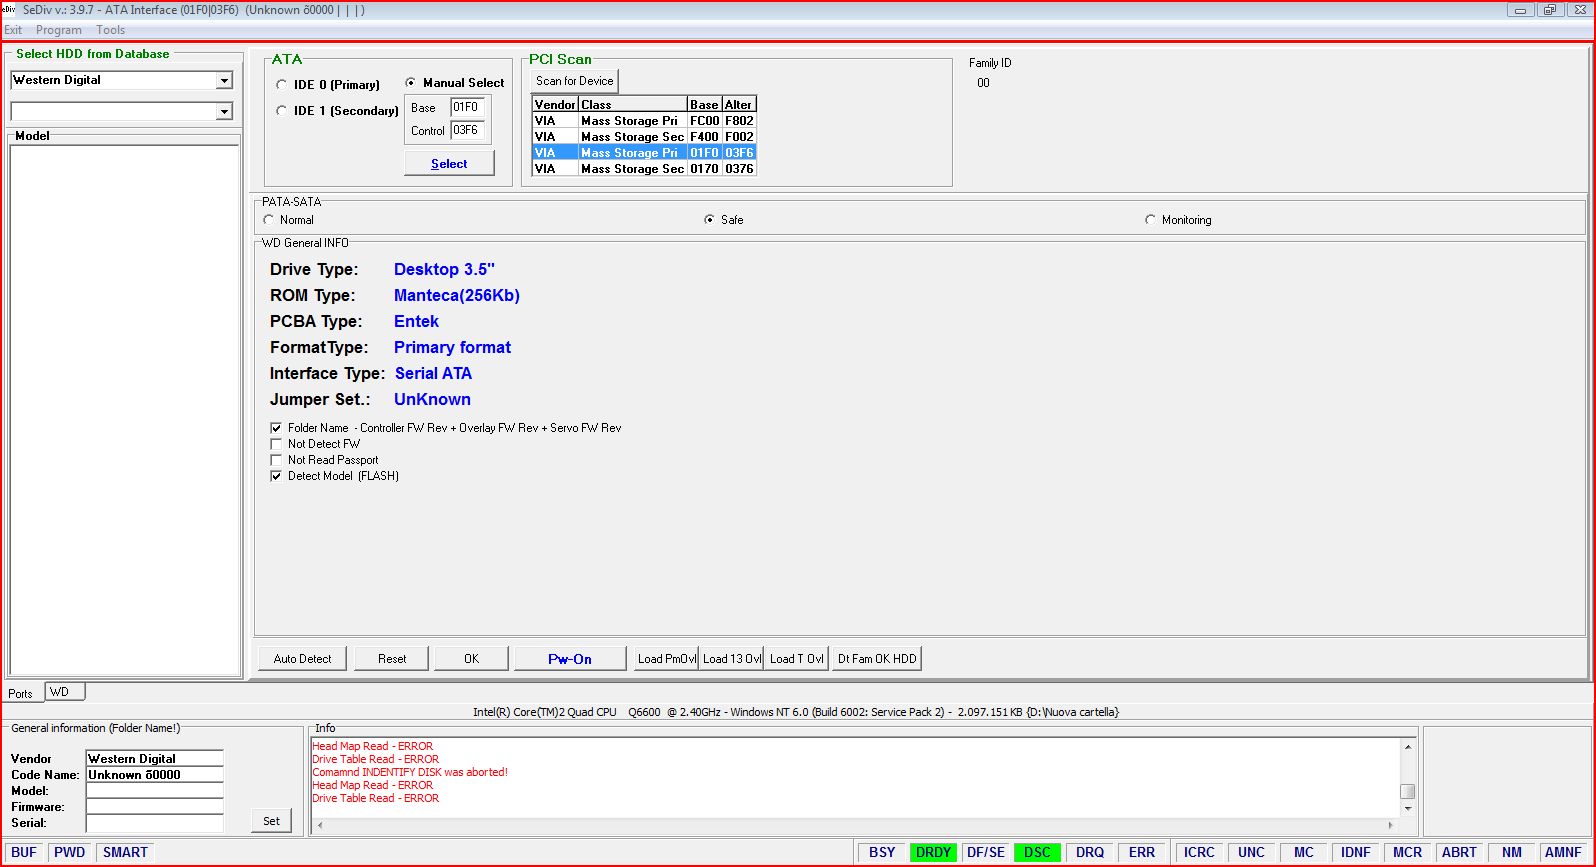Image resolution: width=1596 pixels, height=867 pixels.
Task: Click the OK button
Action: 472,659
